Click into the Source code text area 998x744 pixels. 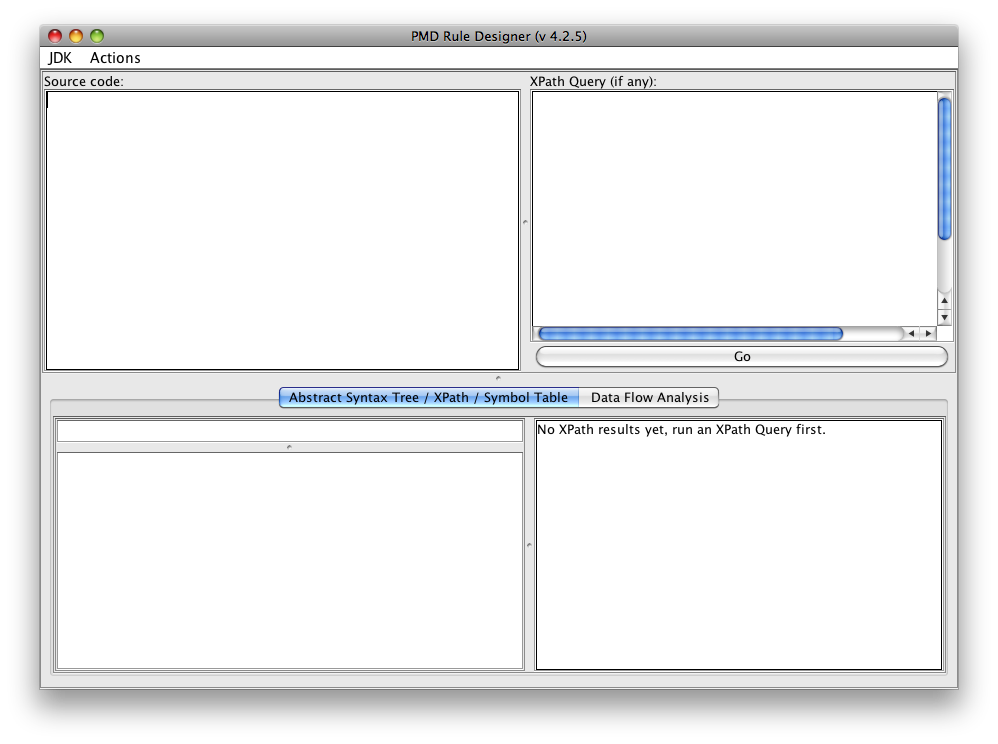tap(283, 230)
